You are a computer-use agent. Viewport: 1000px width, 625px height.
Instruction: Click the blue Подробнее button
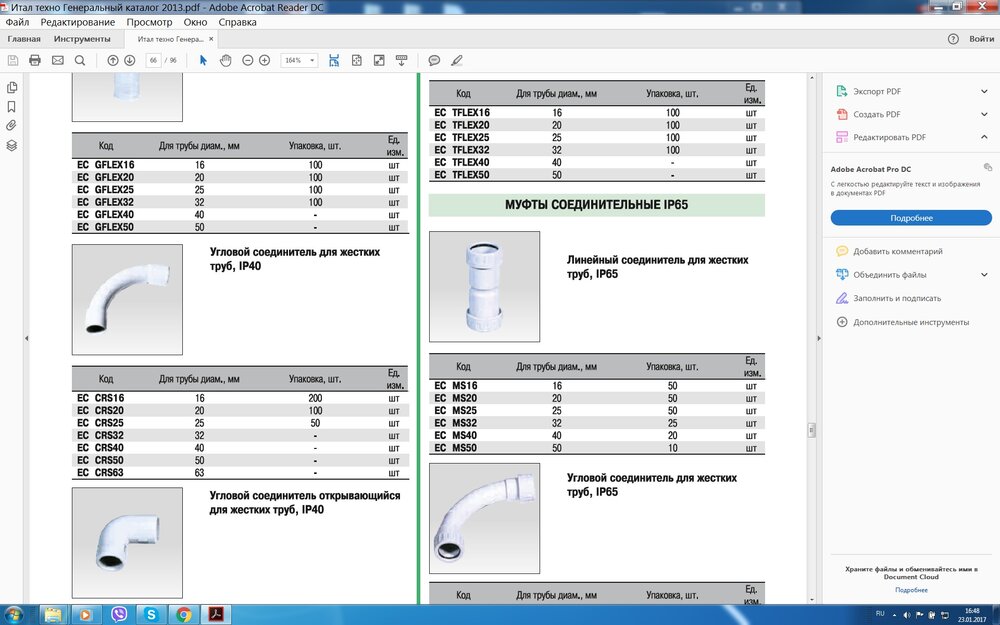[x=911, y=218]
